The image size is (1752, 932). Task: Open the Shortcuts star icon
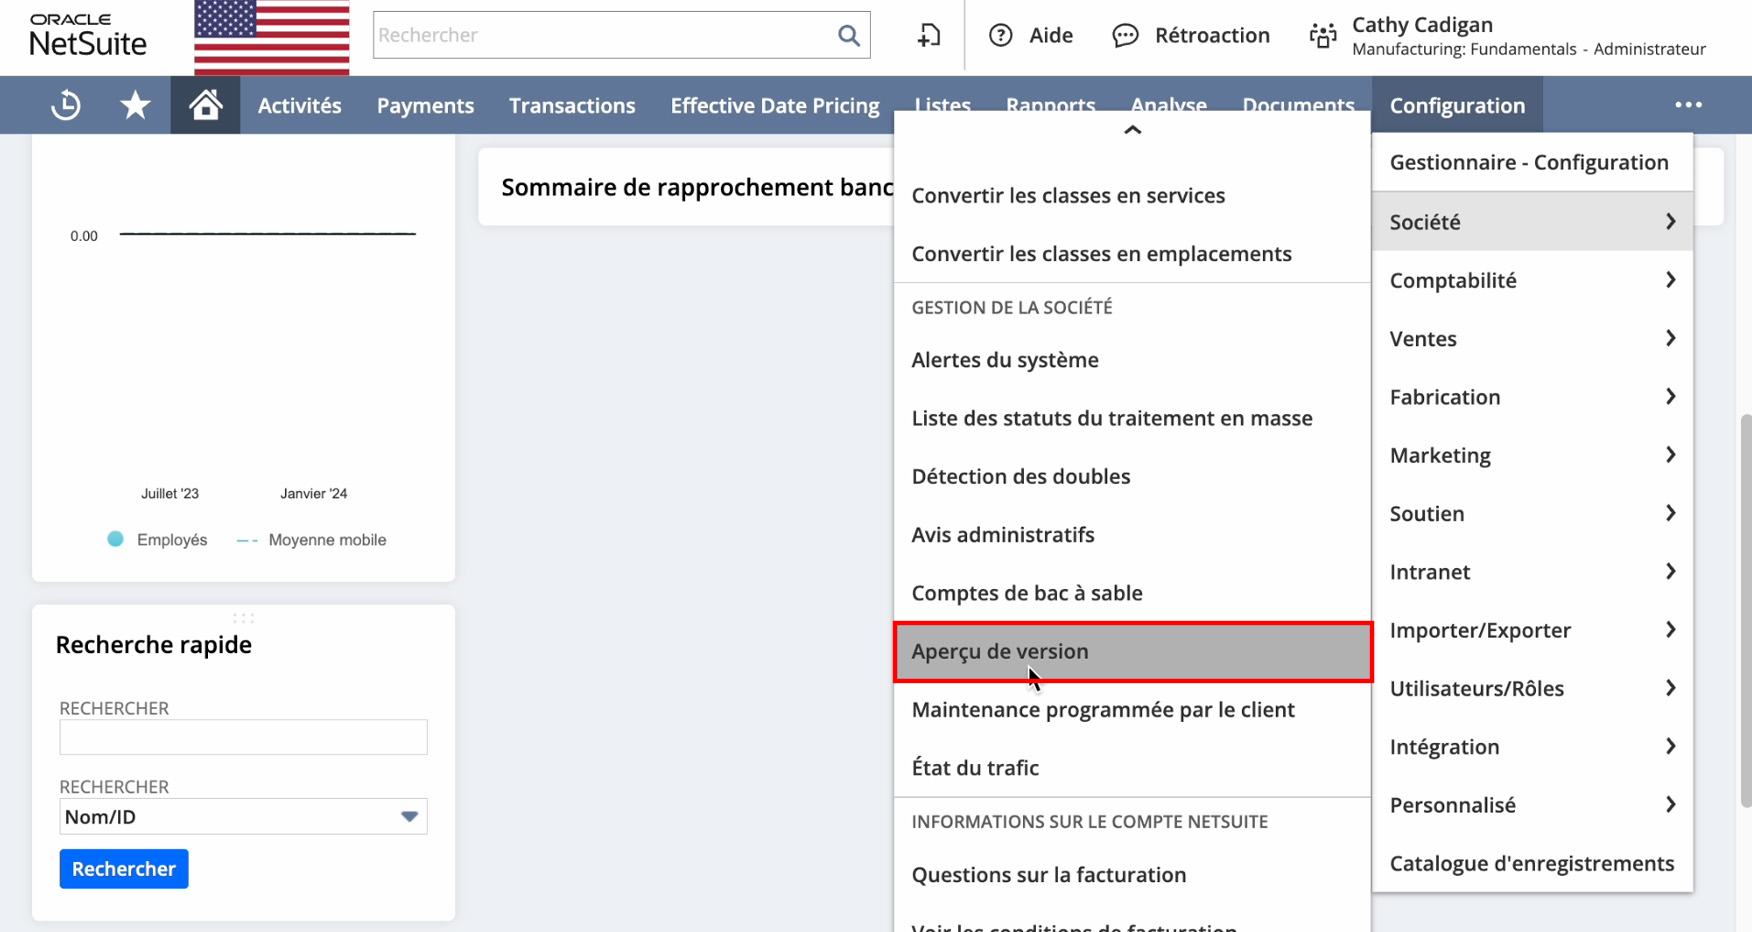tap(135, 105)
